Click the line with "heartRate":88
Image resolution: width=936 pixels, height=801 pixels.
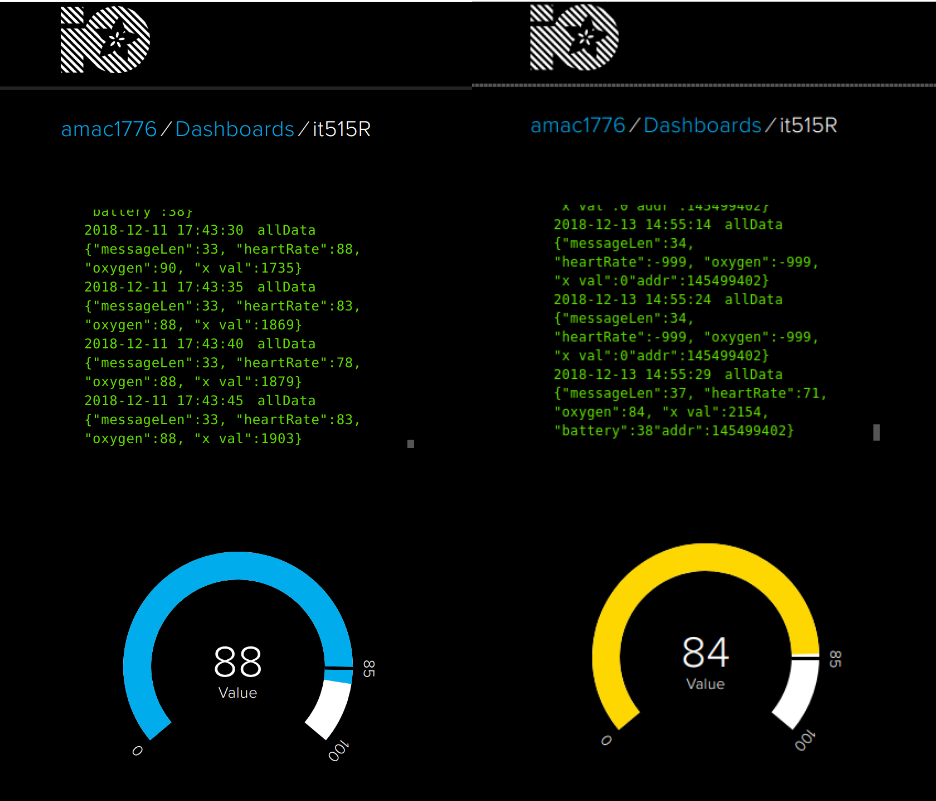[223, 249]
